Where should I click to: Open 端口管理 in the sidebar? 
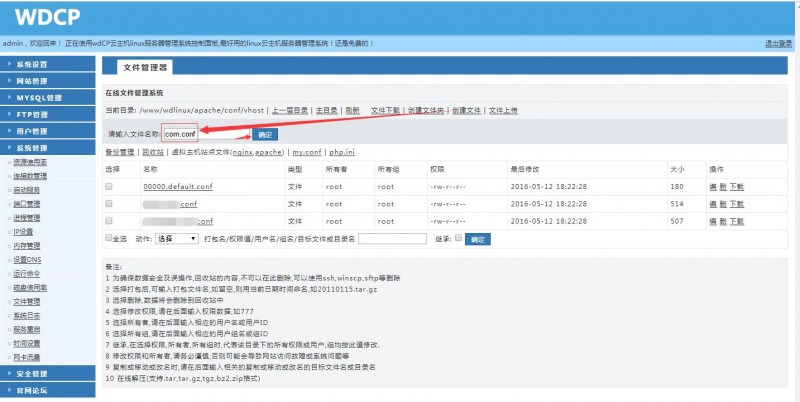pos(27,203)
